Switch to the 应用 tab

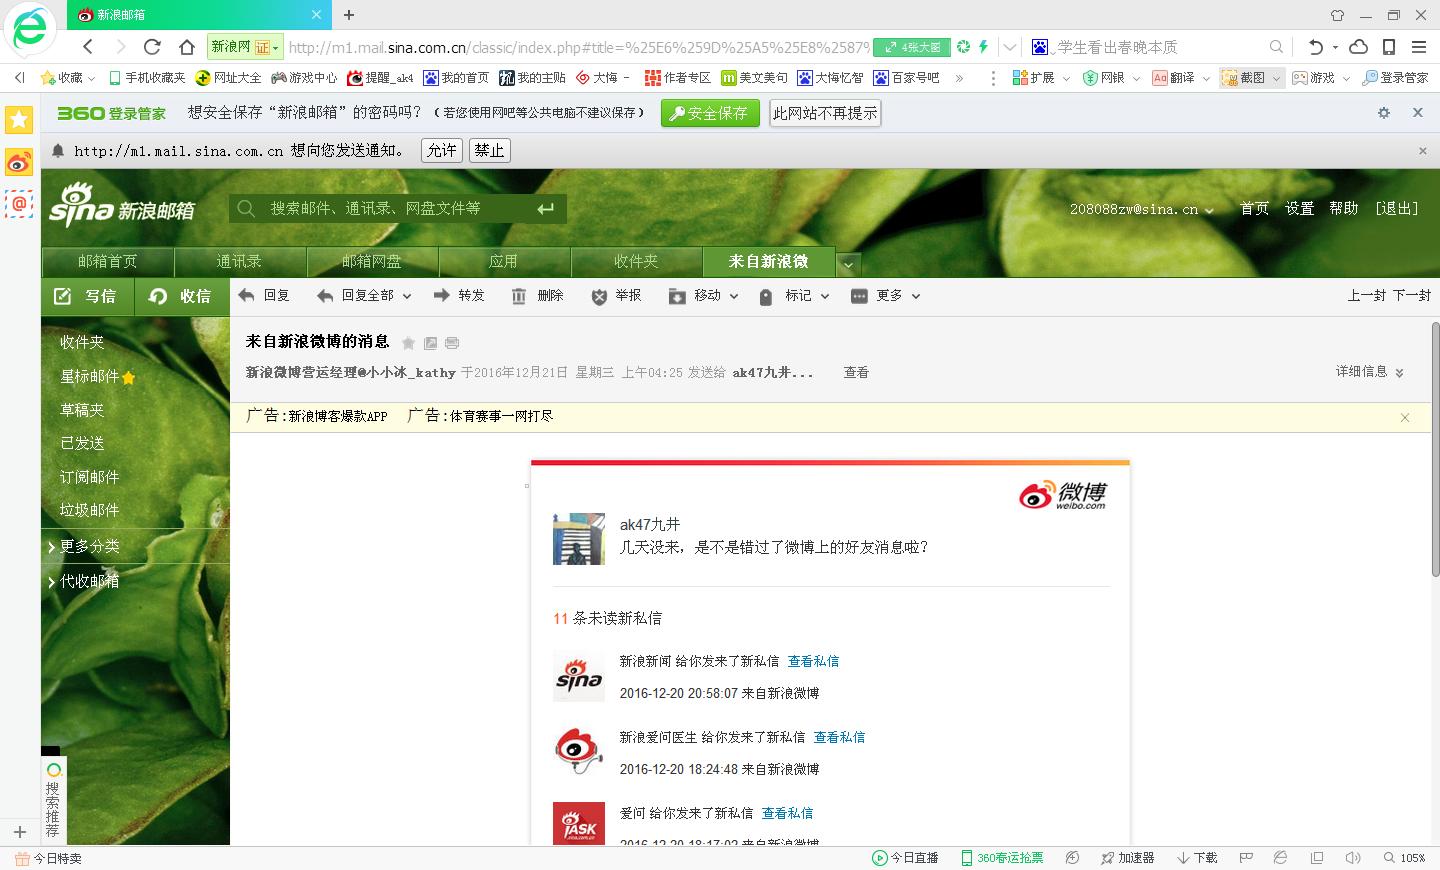click(x=504, y=262)
